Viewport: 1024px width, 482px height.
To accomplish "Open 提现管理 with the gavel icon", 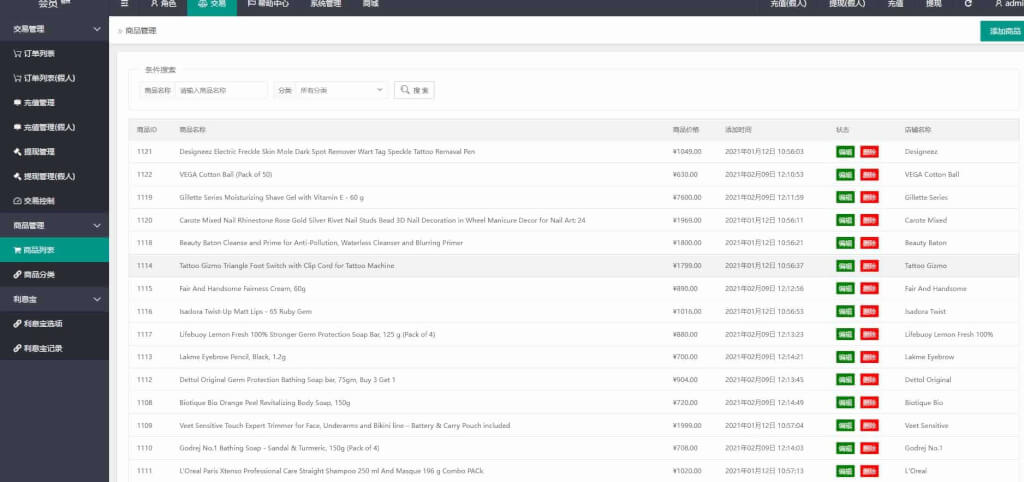I will pos(34,152).
